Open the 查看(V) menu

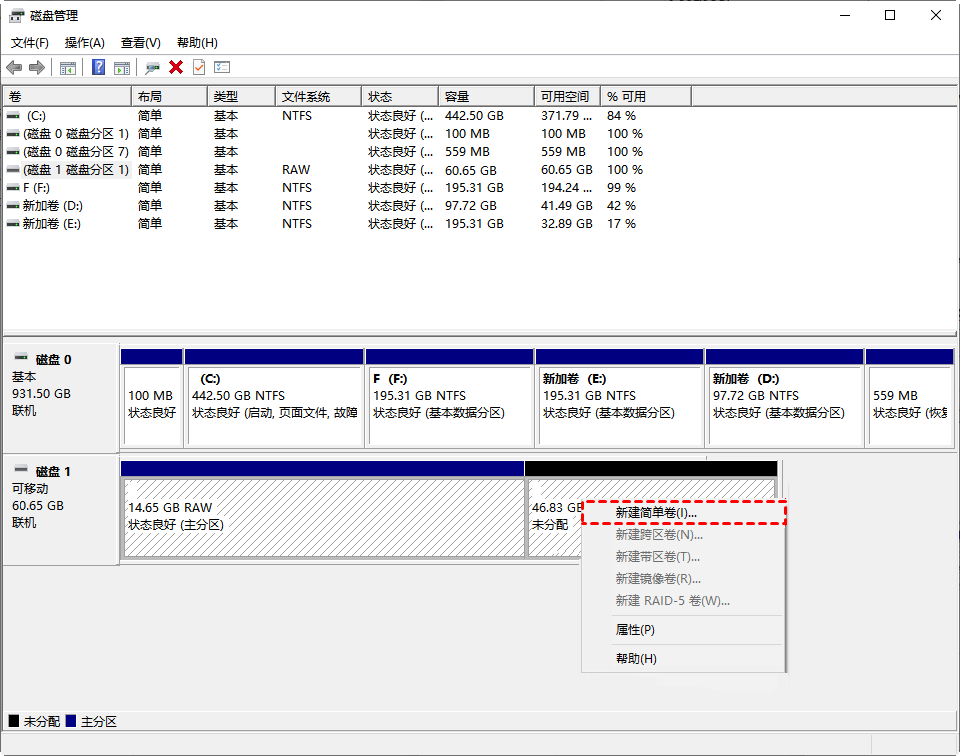coord(141,43)
